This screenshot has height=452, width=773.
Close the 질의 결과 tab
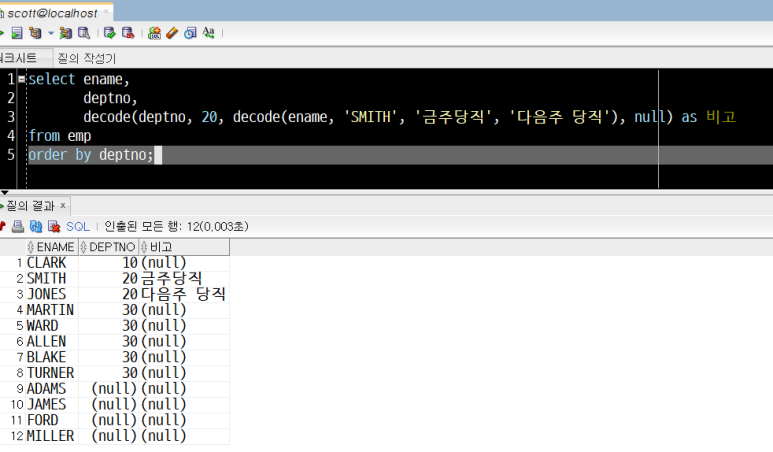[x=63, y=205]
